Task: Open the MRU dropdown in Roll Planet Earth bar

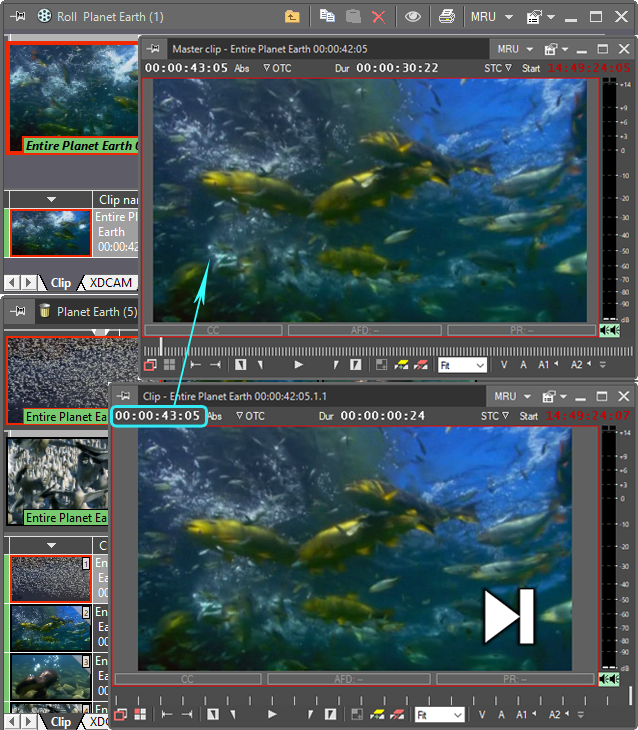Action: [x=492, y=17]
